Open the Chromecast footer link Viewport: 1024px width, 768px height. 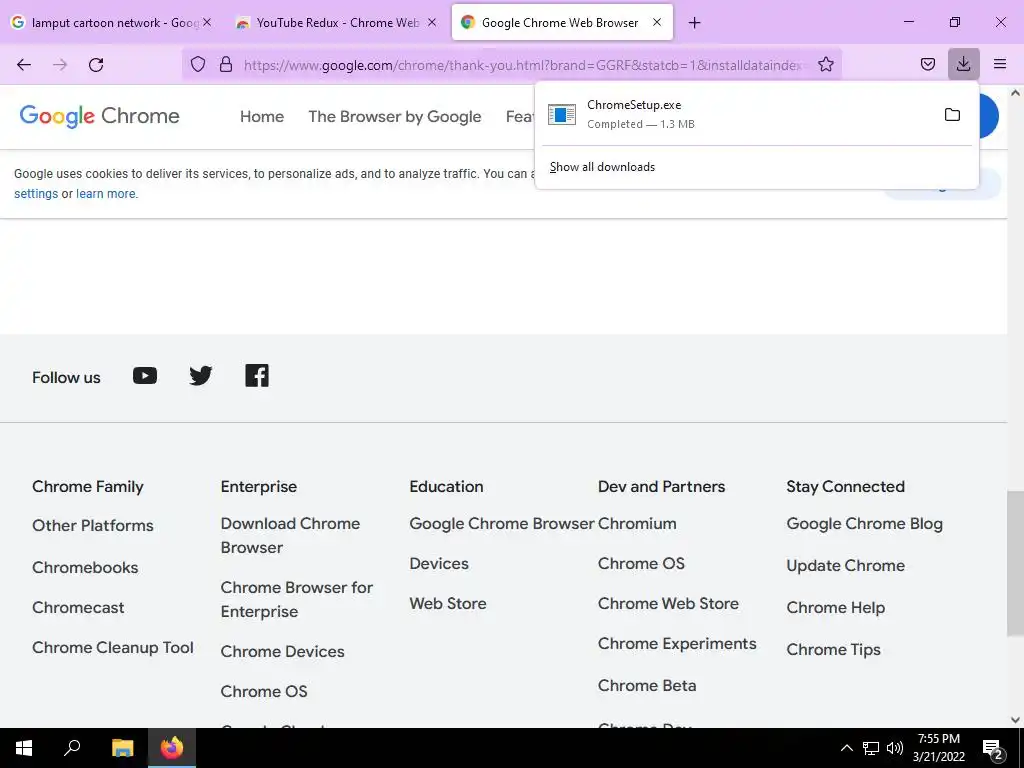point(78,608)
